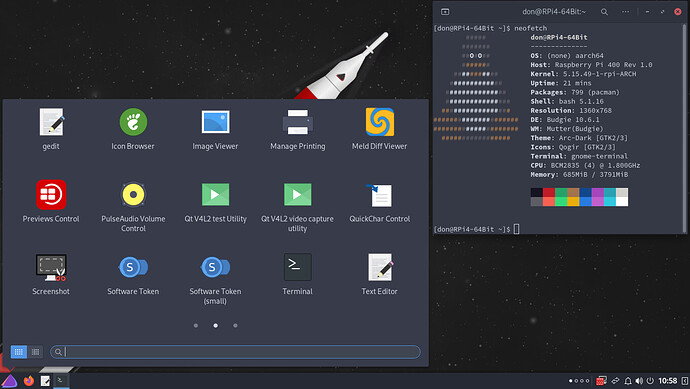Open Meld Diff Viewer
Screen dimensions: 690x389
pyautogui.click(x=379, y=128)
